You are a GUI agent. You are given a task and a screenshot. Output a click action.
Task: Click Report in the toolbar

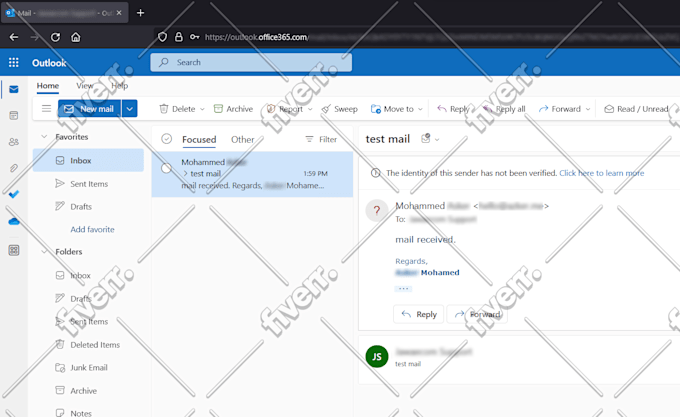coord(285,109)
